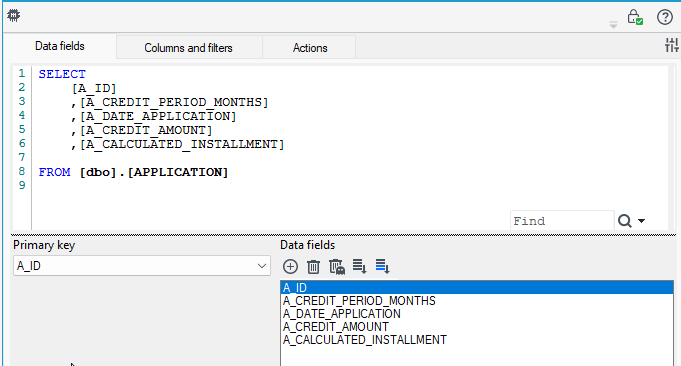
Task: Click [A_CREDIT_PERIOD_MONTHS] in SQL editor
Action: [x=174, y=102]
